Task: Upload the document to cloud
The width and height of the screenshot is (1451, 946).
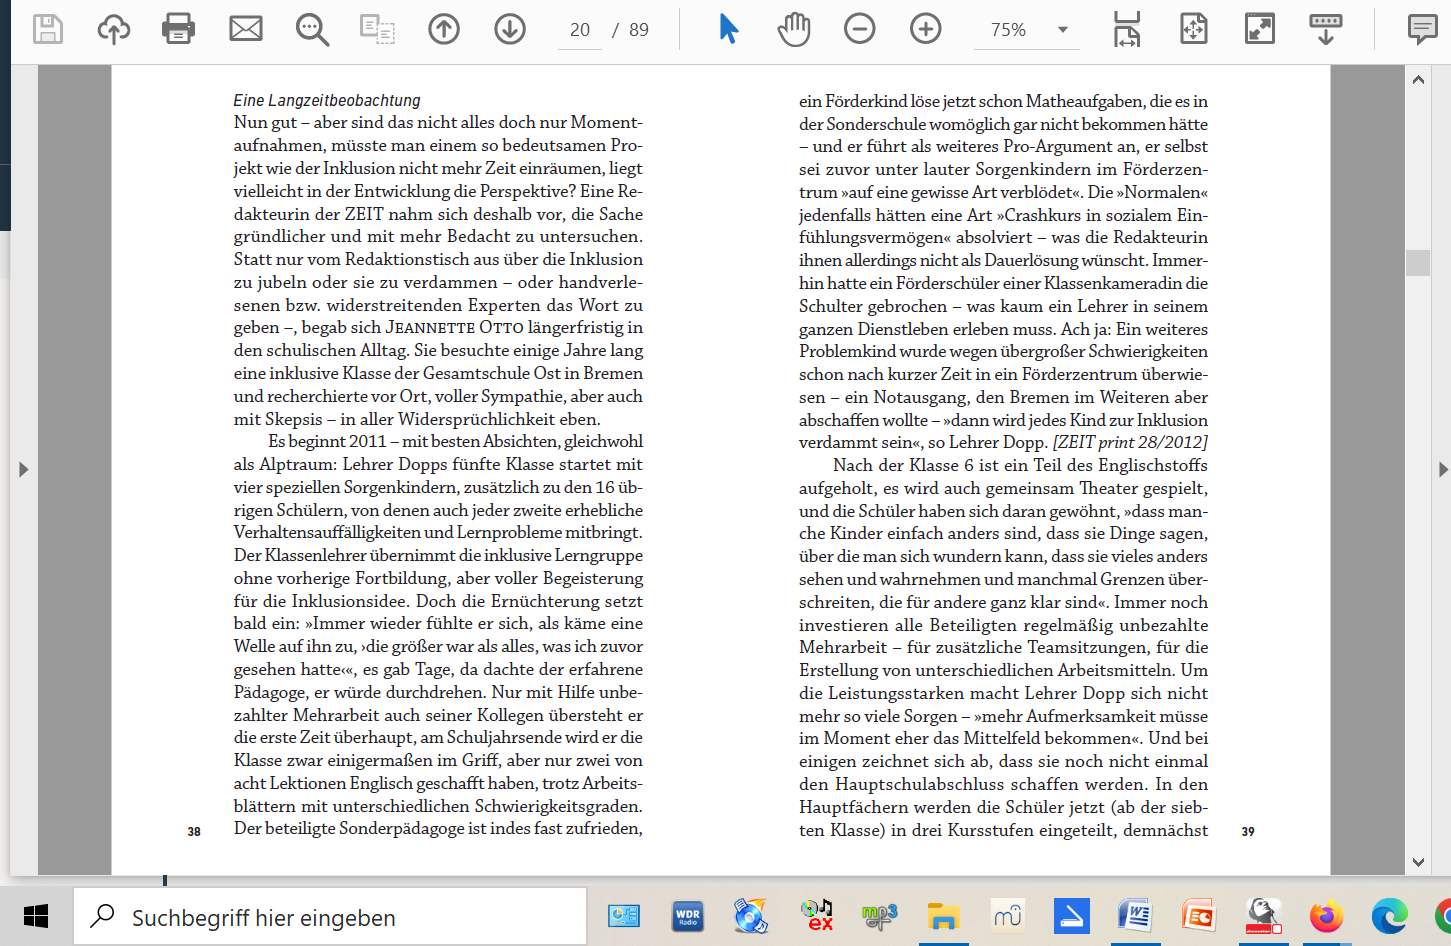Action: coord(113,29)
